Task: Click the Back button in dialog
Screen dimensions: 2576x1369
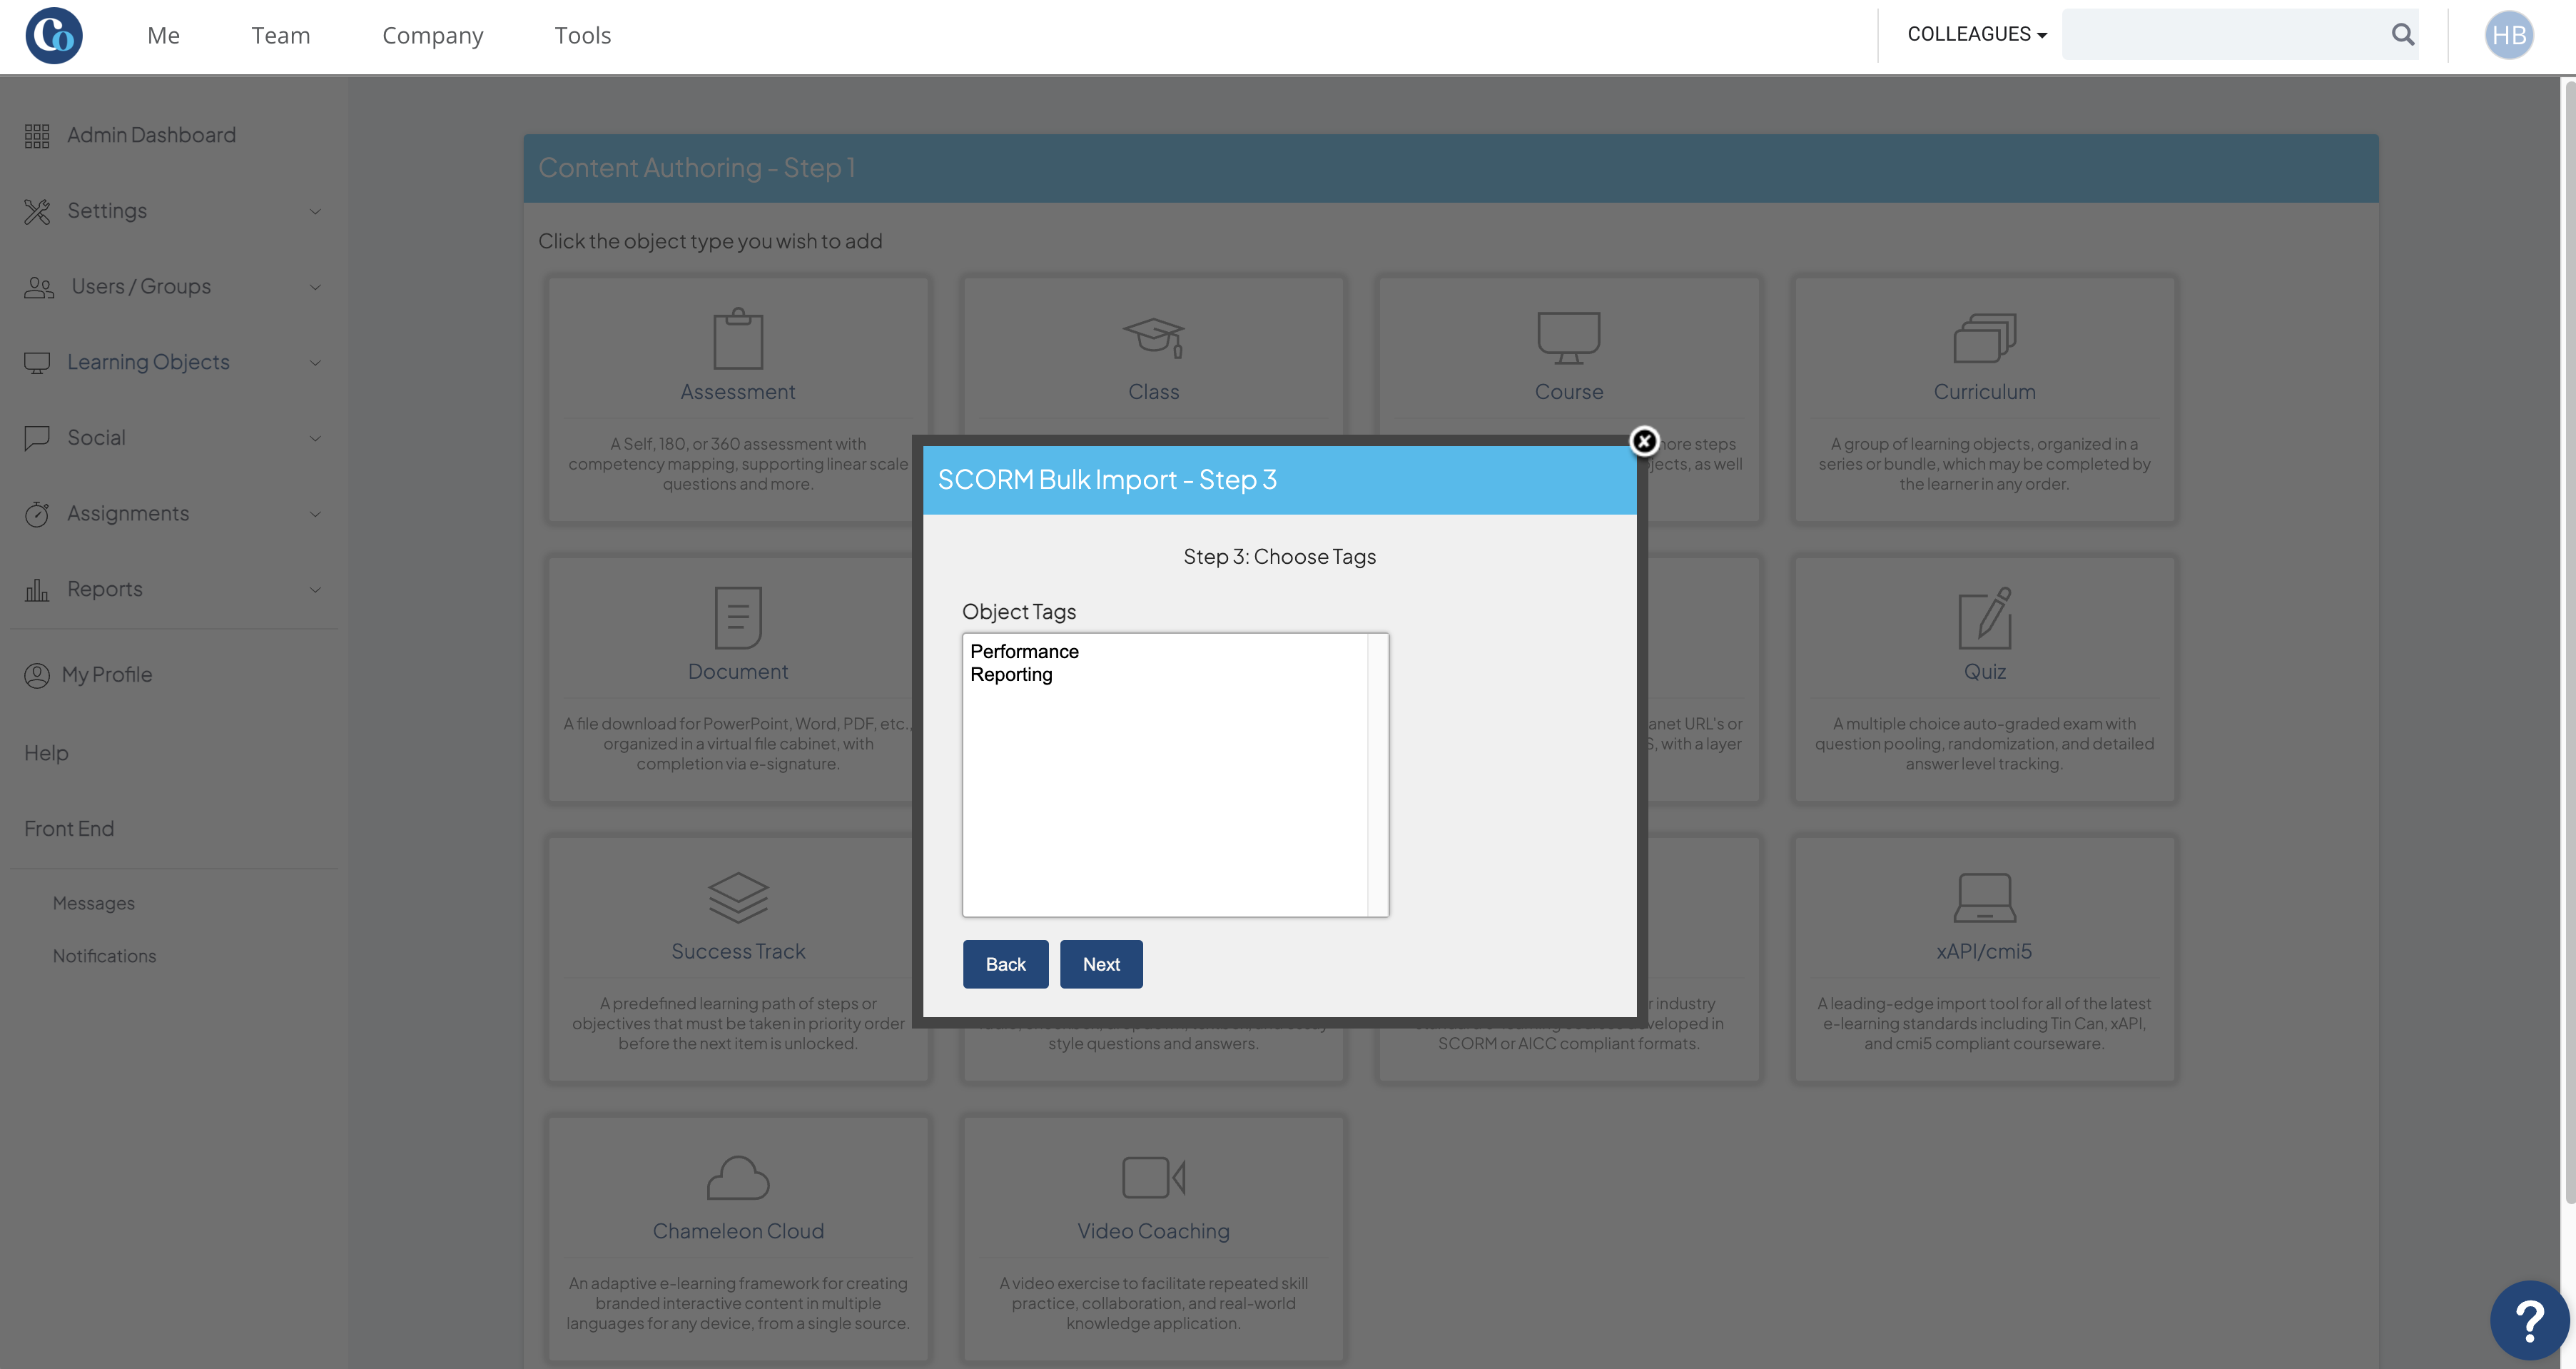Action: 1005,964
